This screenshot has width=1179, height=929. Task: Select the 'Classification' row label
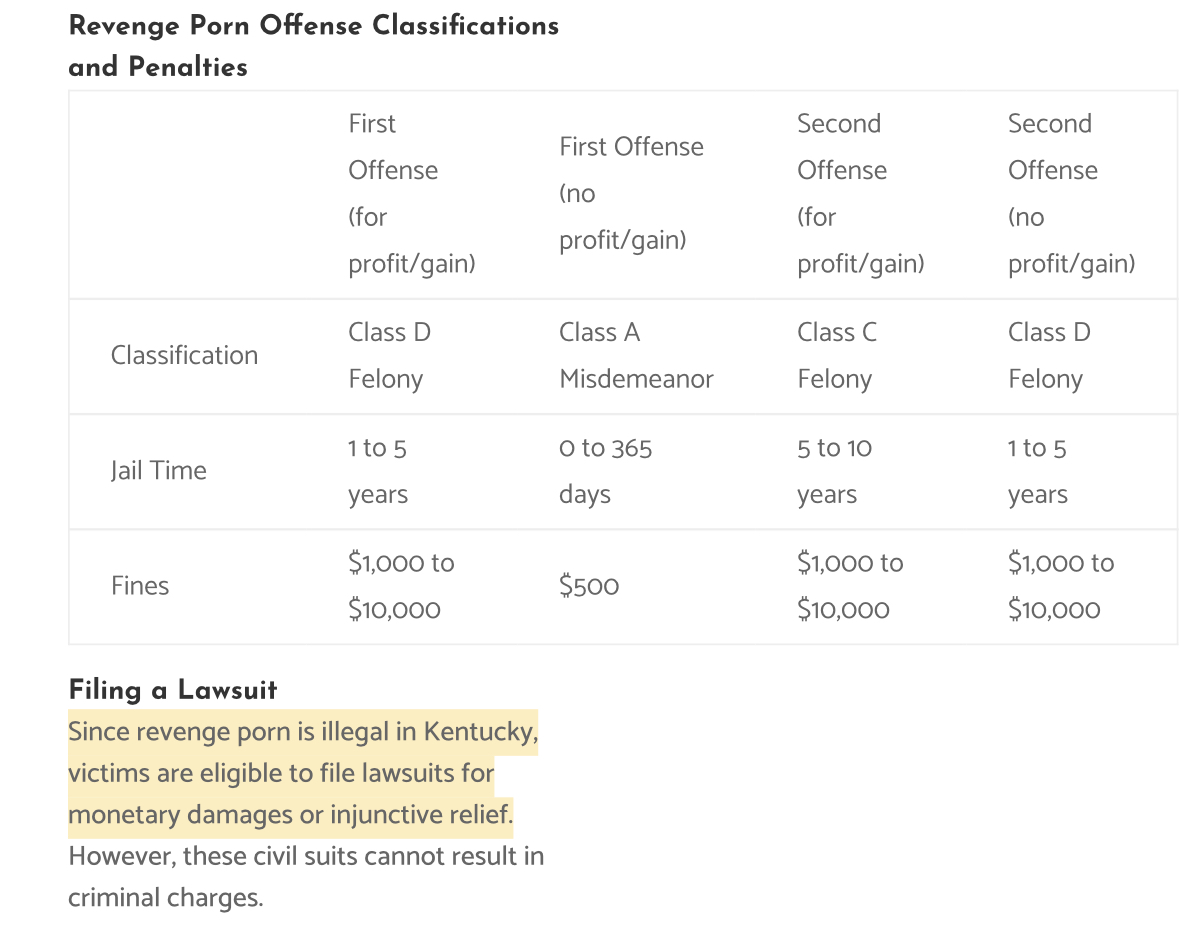click(184, 355)
